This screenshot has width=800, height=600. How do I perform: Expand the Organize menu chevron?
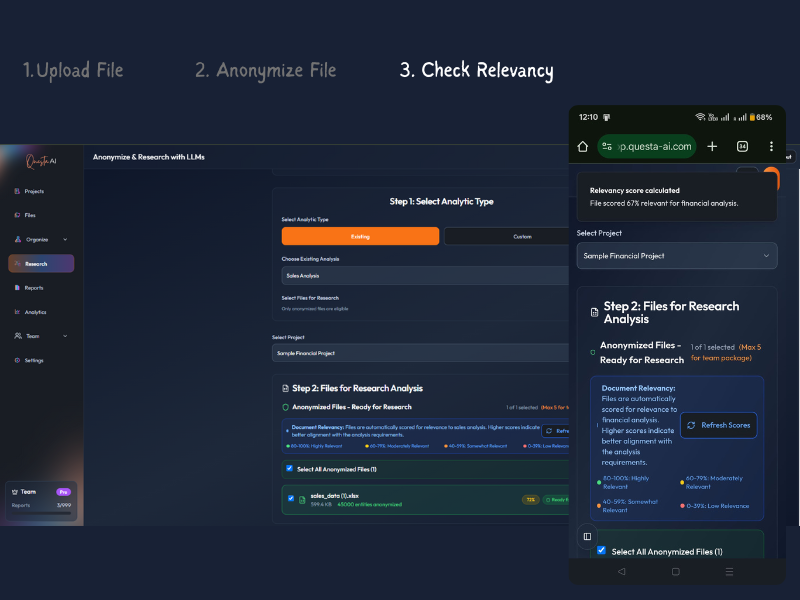point(65,239)
